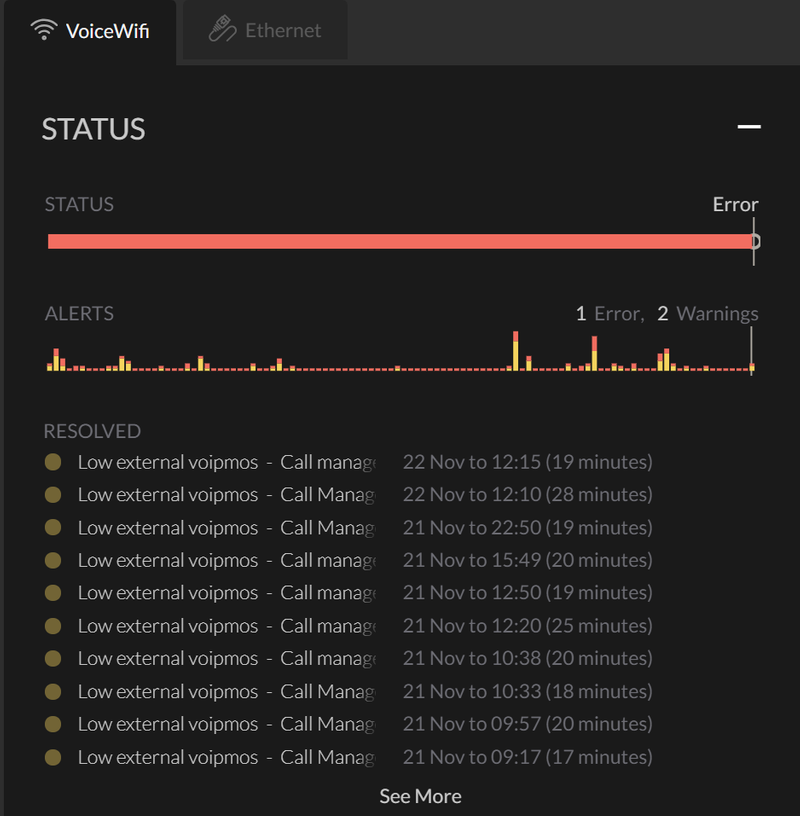This screenshot has width=800, height=816.
Task: Open the alert resolved 21 Nov to 10:38
Action: point(348,658)
